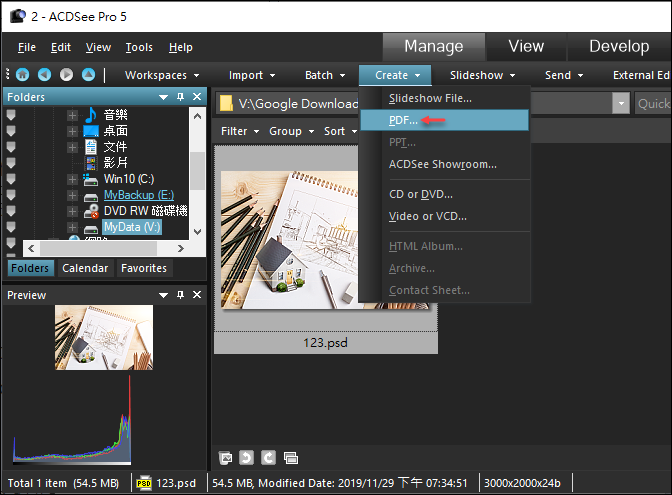The image size is (672, 495).
Task: Switch to the View mode tab
Action: 526,46
